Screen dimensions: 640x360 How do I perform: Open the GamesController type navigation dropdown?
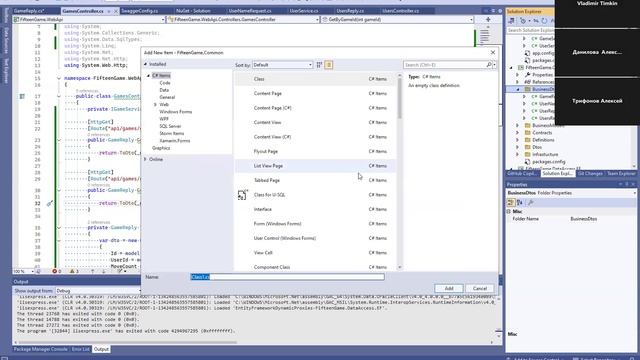tap(243, 19)
